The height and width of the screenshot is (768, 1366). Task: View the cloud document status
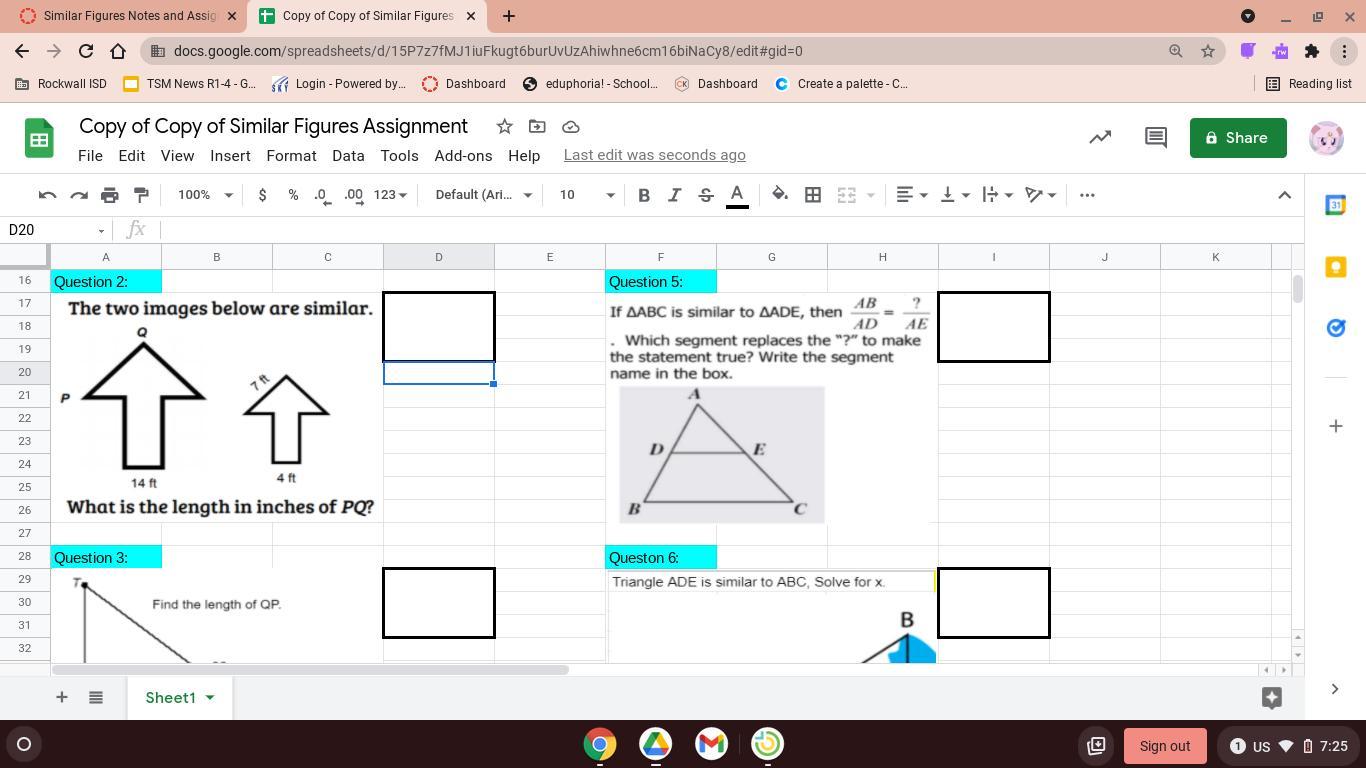571,127
